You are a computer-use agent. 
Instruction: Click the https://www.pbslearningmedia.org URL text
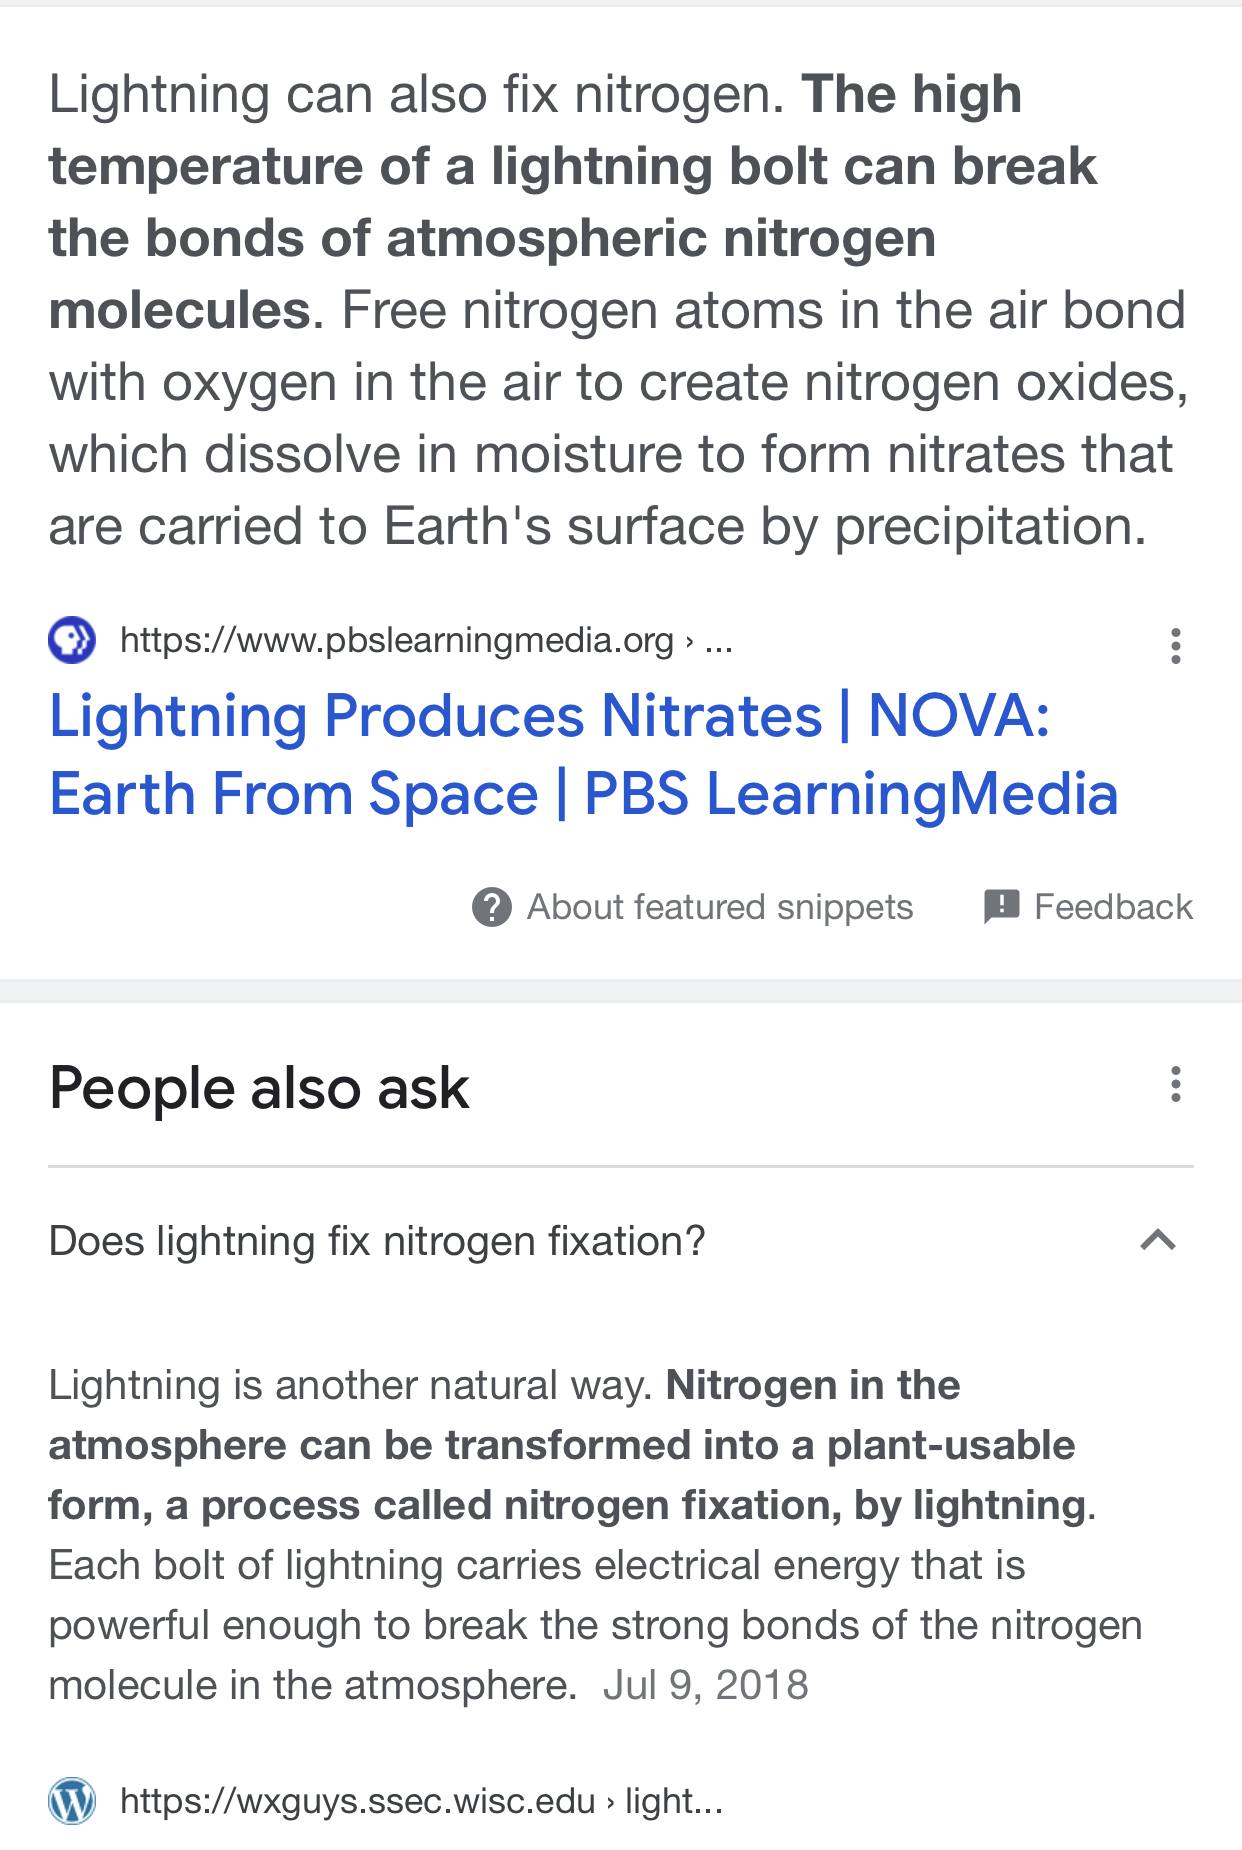(397, 640)
